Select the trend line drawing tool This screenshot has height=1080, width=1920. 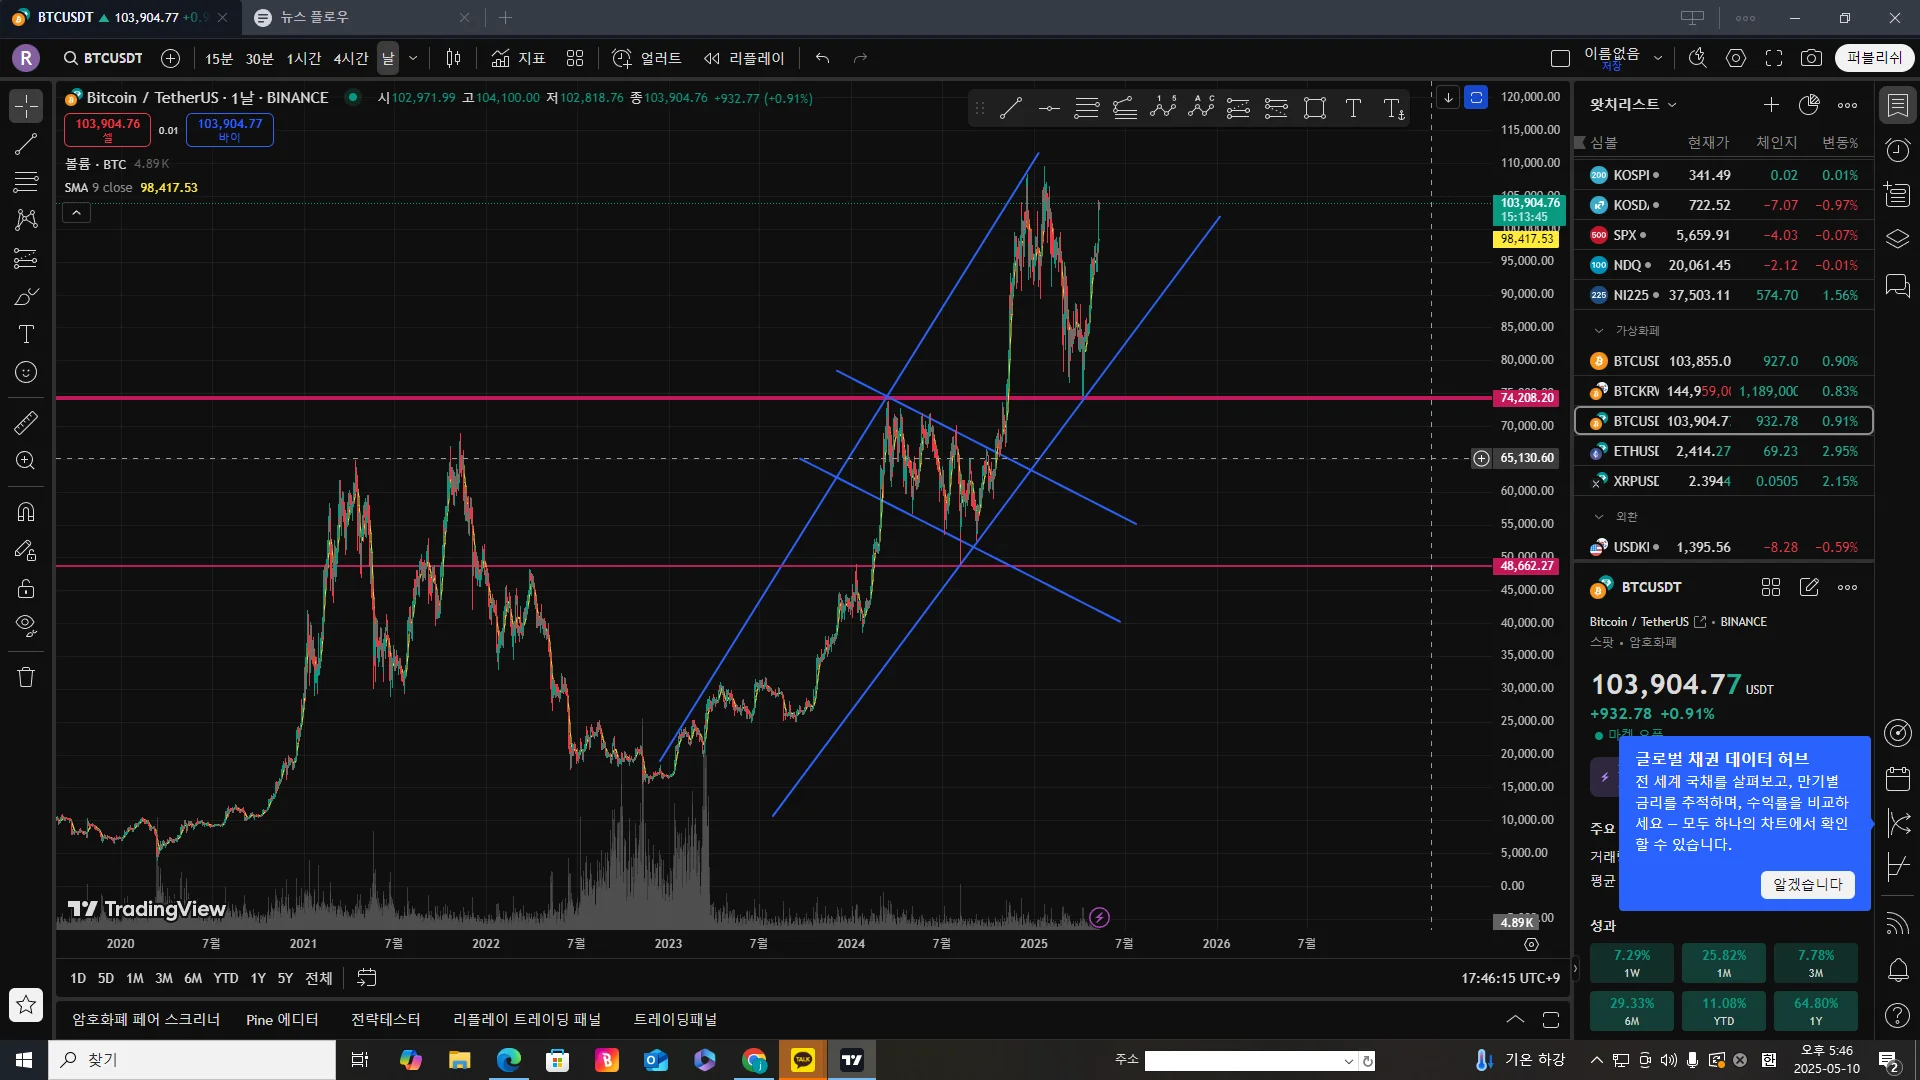click(x=26, y=144)
